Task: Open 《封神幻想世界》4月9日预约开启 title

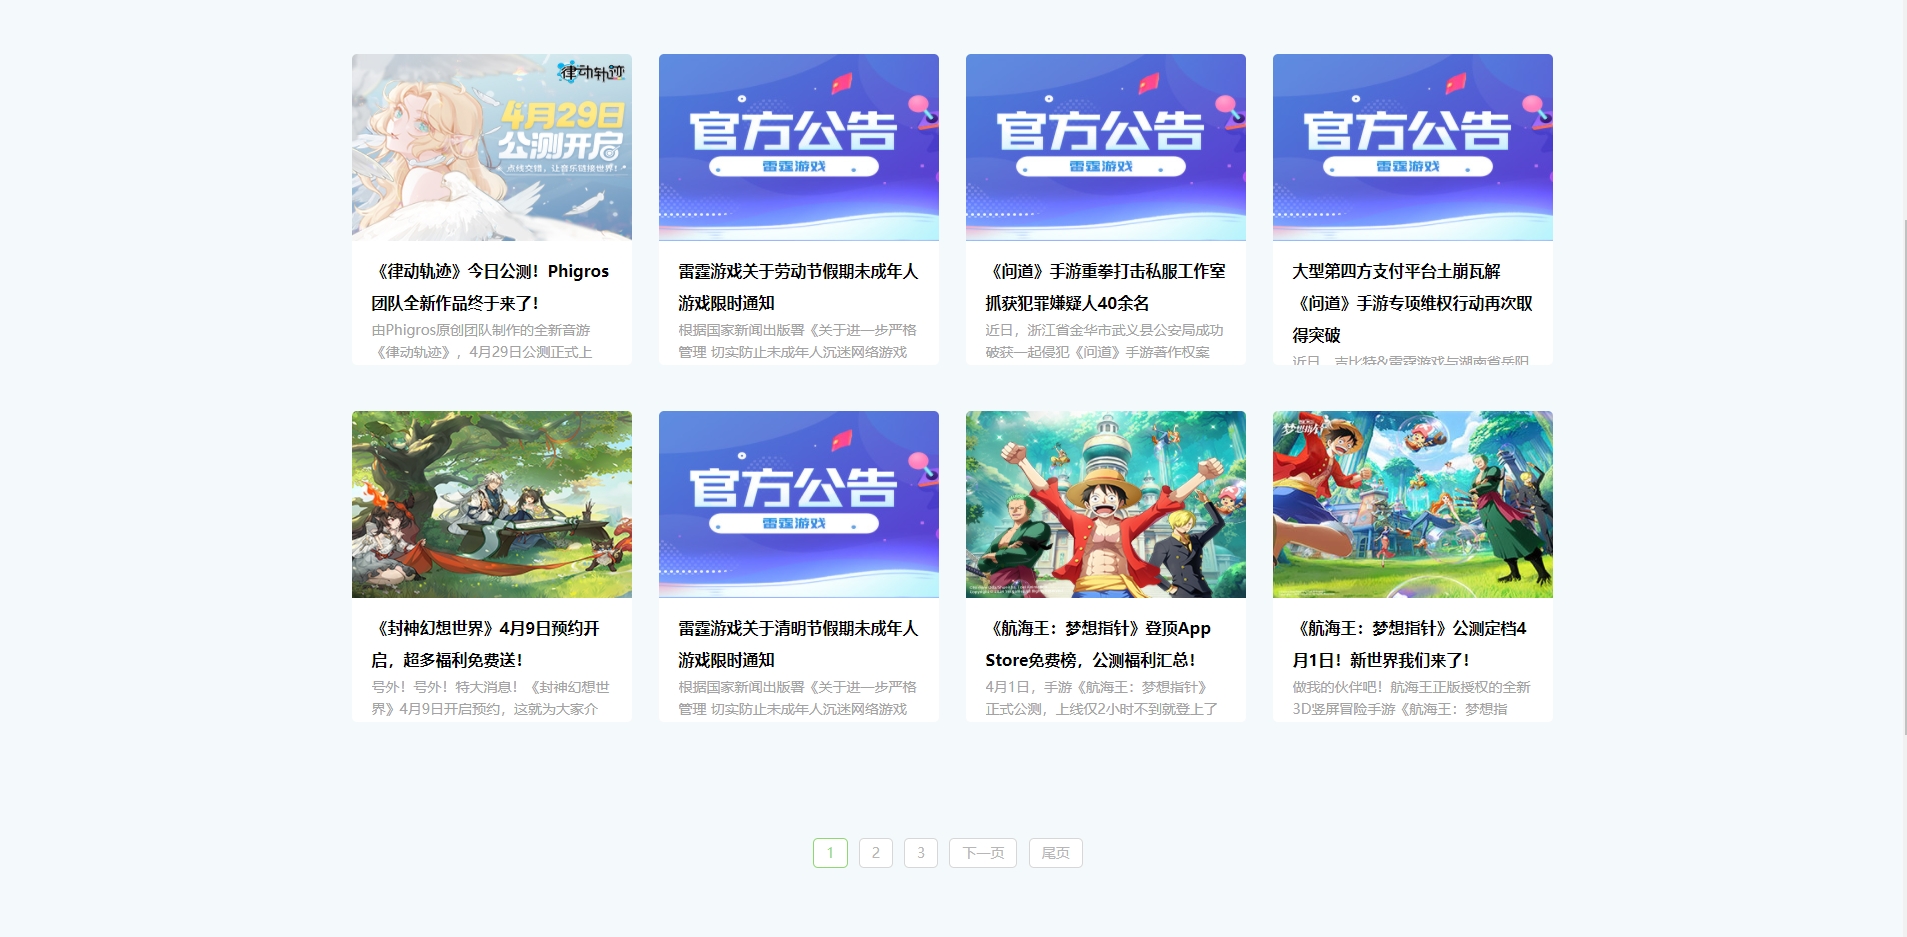Action: pos(486,644)
